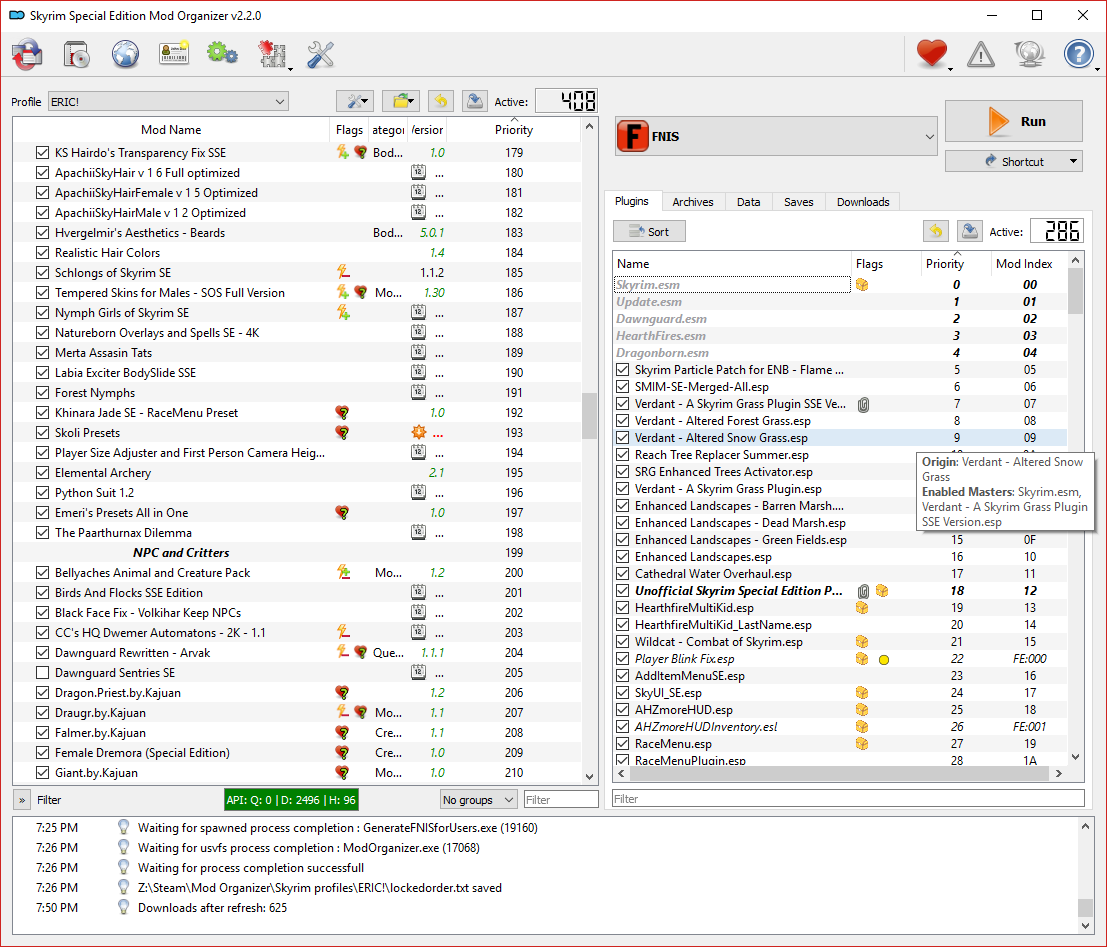Screen dimensions: 1107x947
Task: Open the folder dropdown button near profile
Action: click(401, 101)
